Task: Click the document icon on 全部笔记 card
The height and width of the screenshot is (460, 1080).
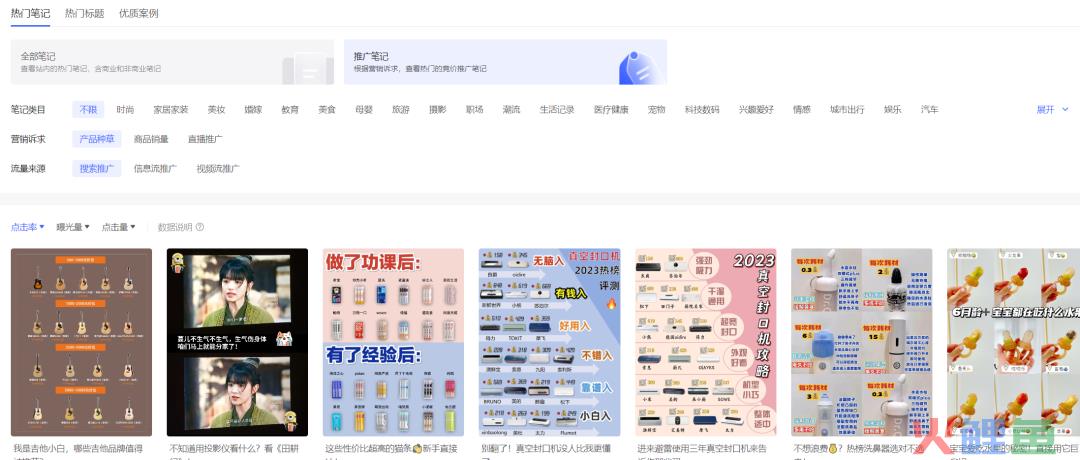Action: pyautogui.click(x=307, y=66)
